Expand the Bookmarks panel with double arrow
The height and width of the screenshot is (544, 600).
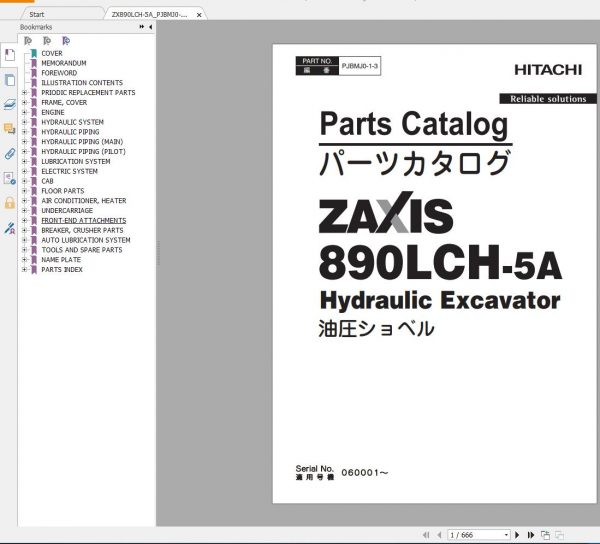point(142,27)
